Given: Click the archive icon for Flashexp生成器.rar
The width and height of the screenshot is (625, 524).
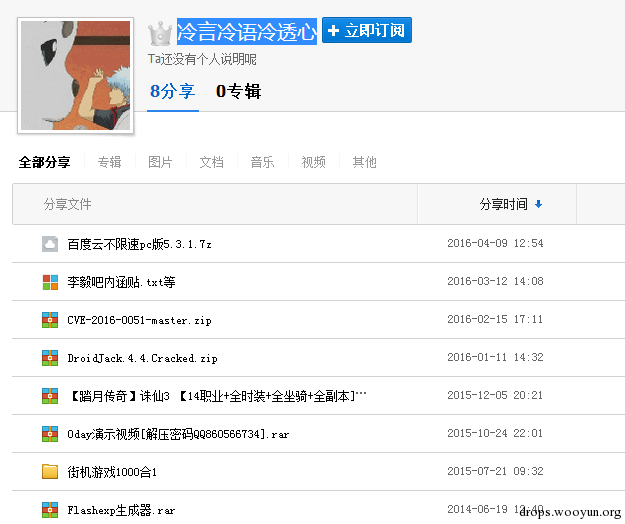Looking at the screenshot, I should pos(50,510).
